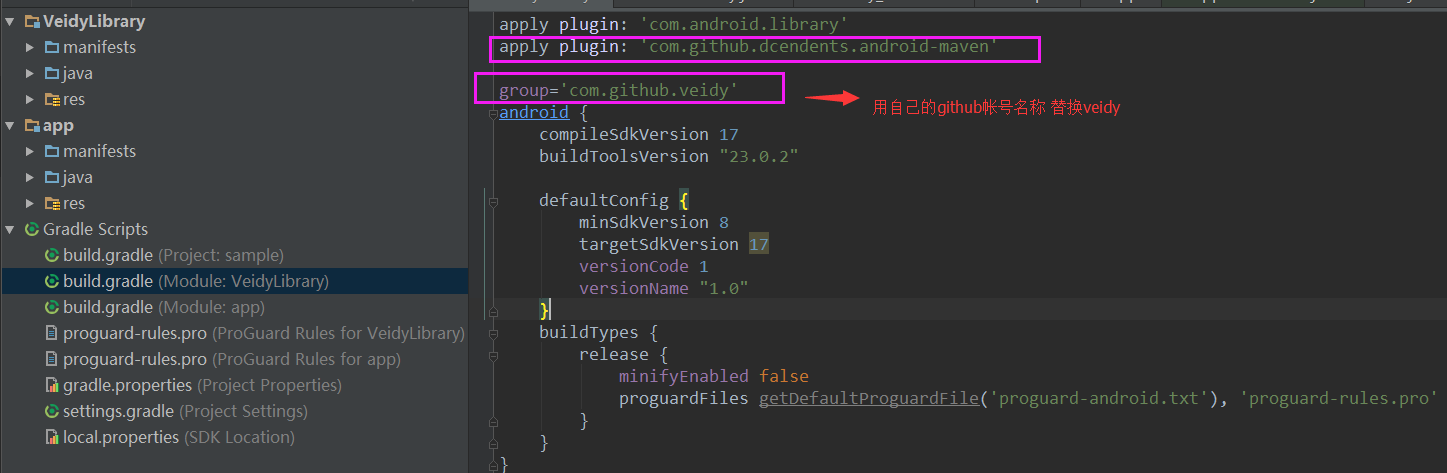The width and height of the screenshot is (1447, 473).
Task: Click the app module folder icon
Action: 32,125
